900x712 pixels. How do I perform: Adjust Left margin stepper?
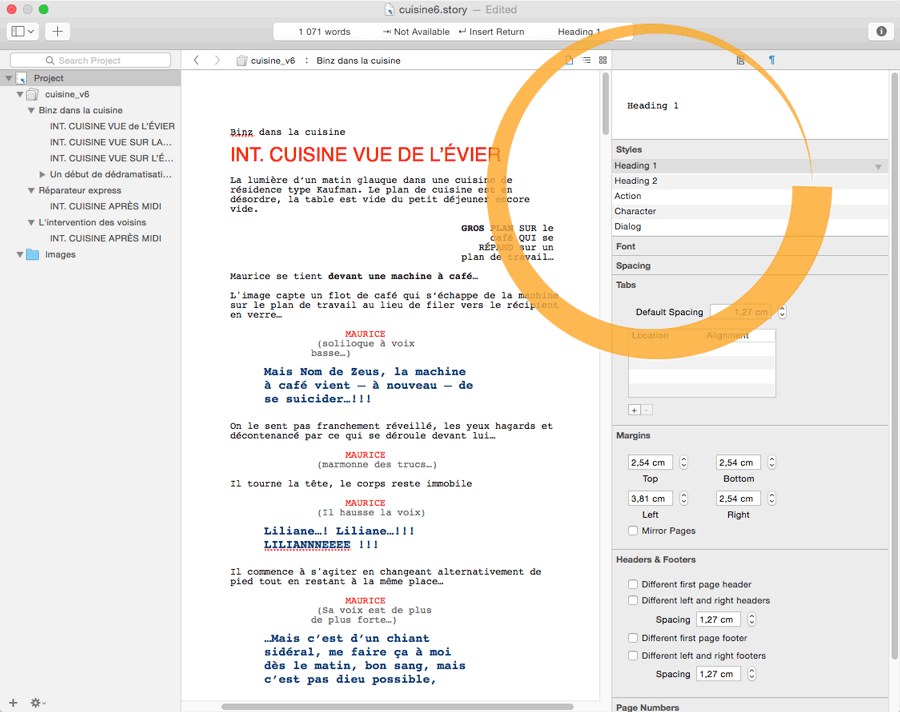coord(684,498)
